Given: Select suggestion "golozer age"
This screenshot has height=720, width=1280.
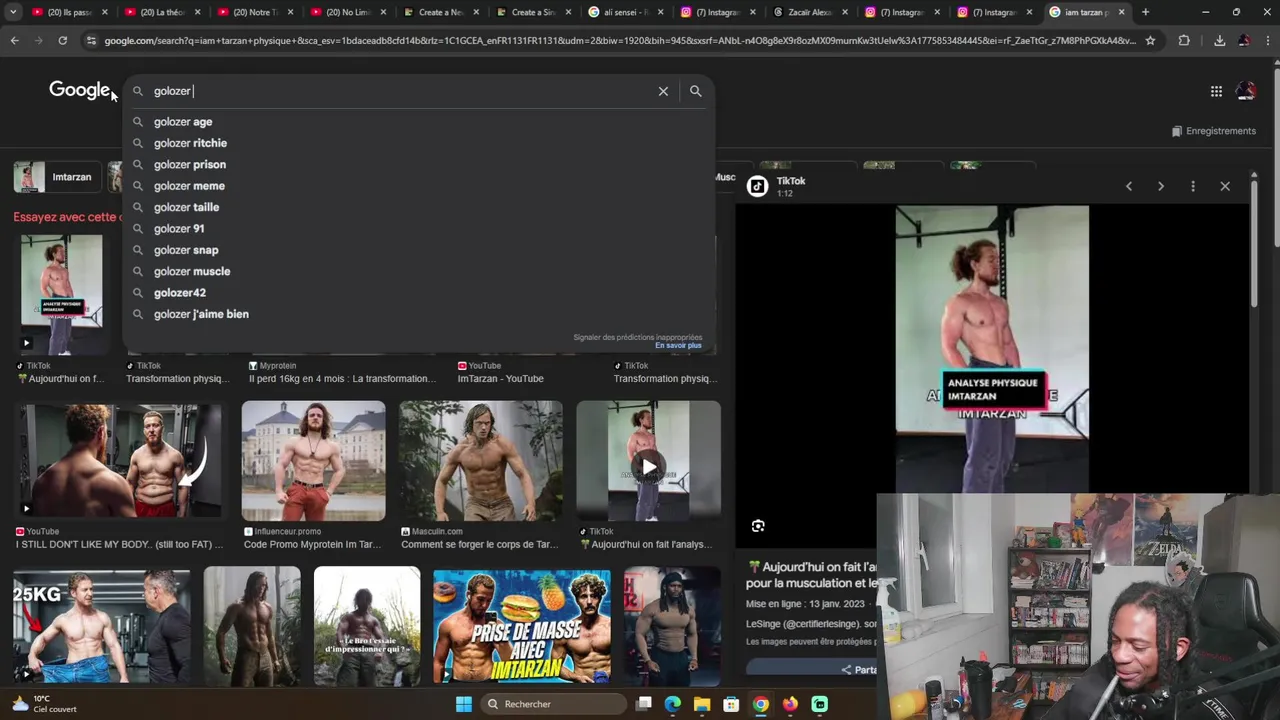Looking at the screenshot, I should click(x=418, y=122).
